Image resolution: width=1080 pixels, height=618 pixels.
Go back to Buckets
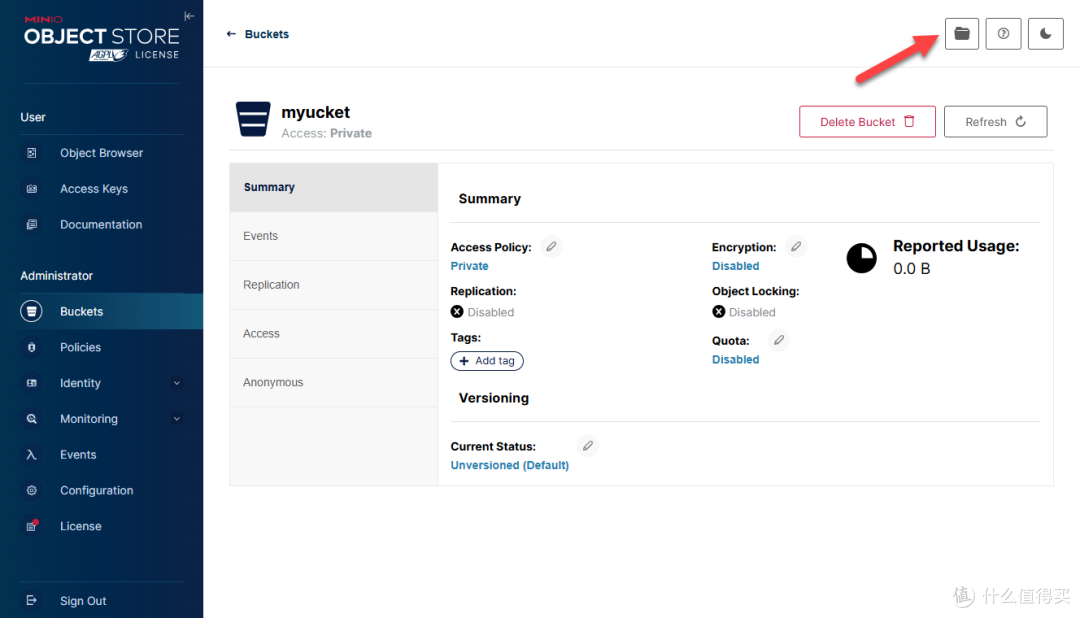(258, 34)
